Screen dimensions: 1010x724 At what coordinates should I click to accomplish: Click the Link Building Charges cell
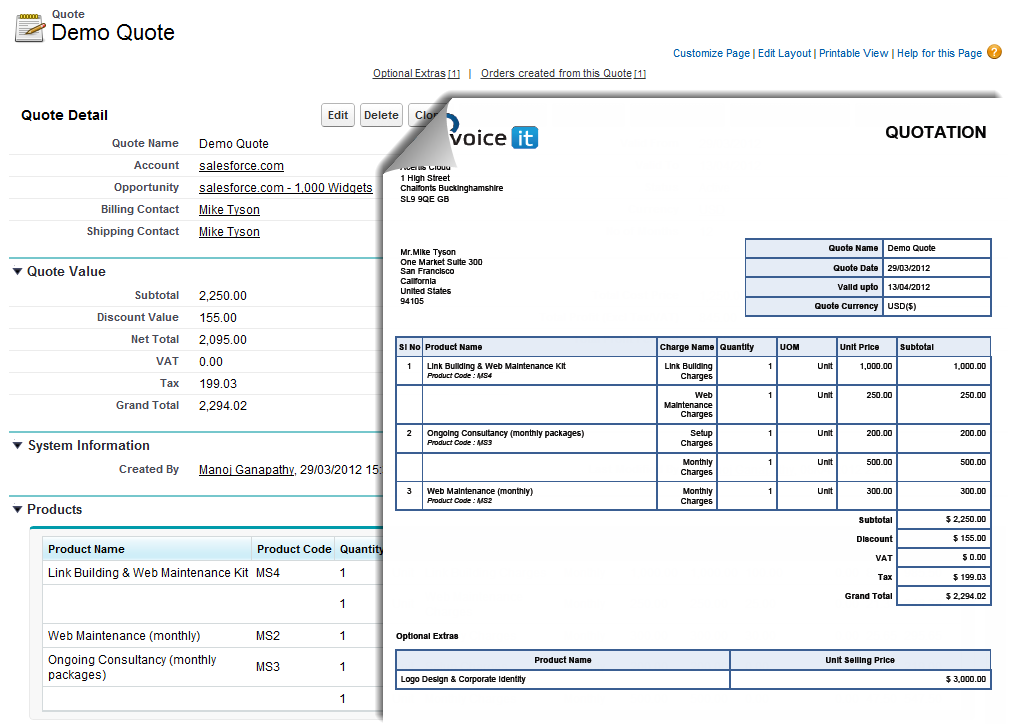coord(687,371)
